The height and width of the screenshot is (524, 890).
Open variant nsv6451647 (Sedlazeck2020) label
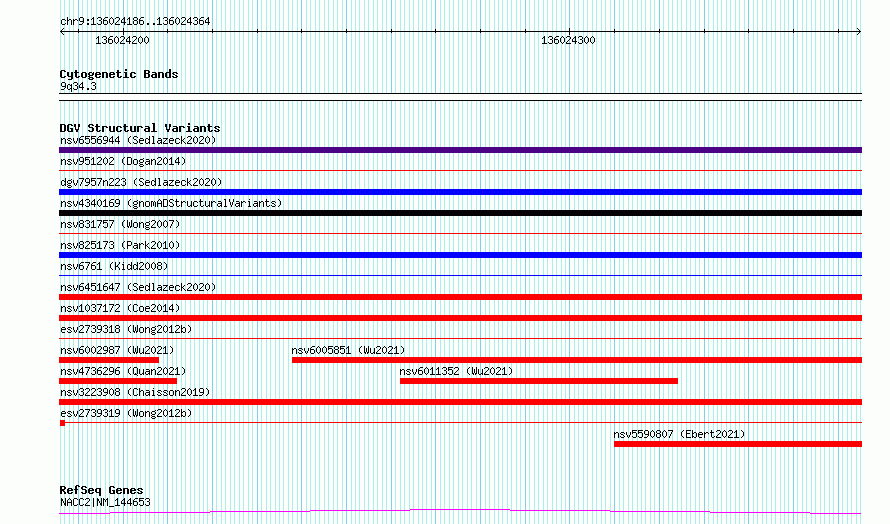click(x=138, y=287)
